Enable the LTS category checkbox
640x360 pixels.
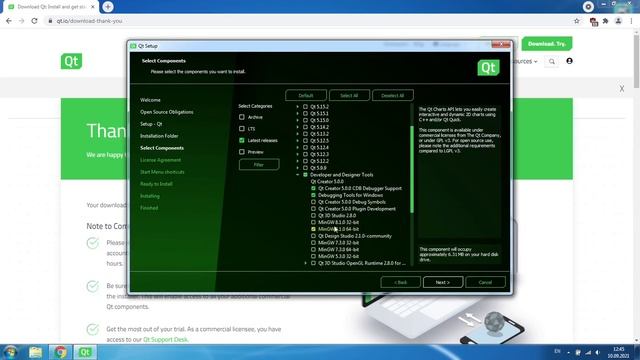pos(242,129)
